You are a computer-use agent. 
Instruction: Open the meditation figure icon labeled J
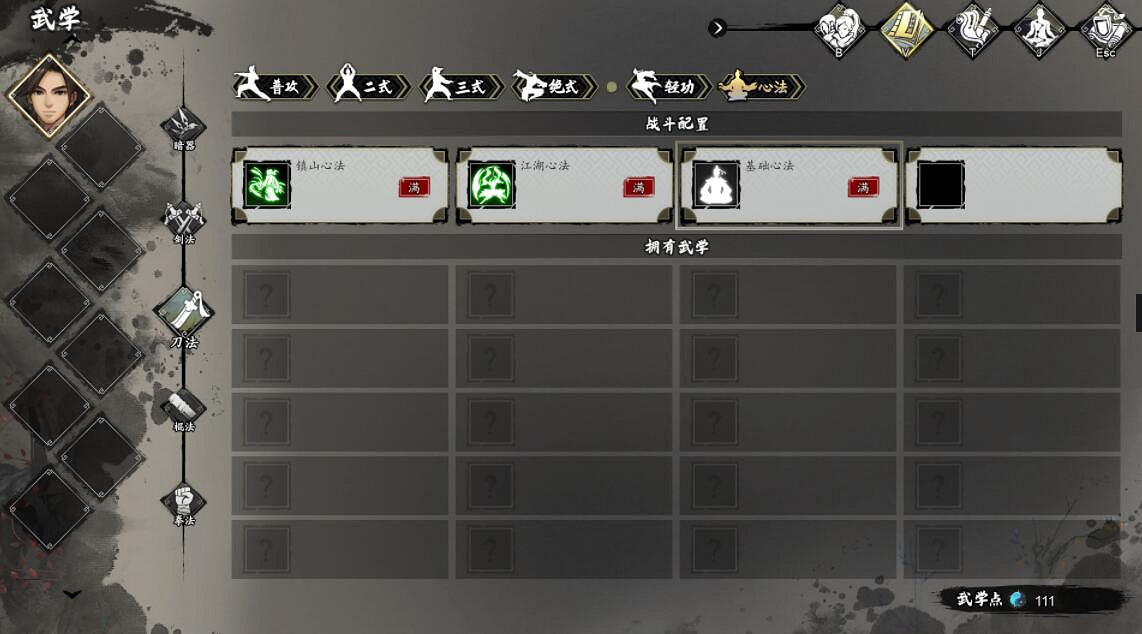coord(1039,30)
